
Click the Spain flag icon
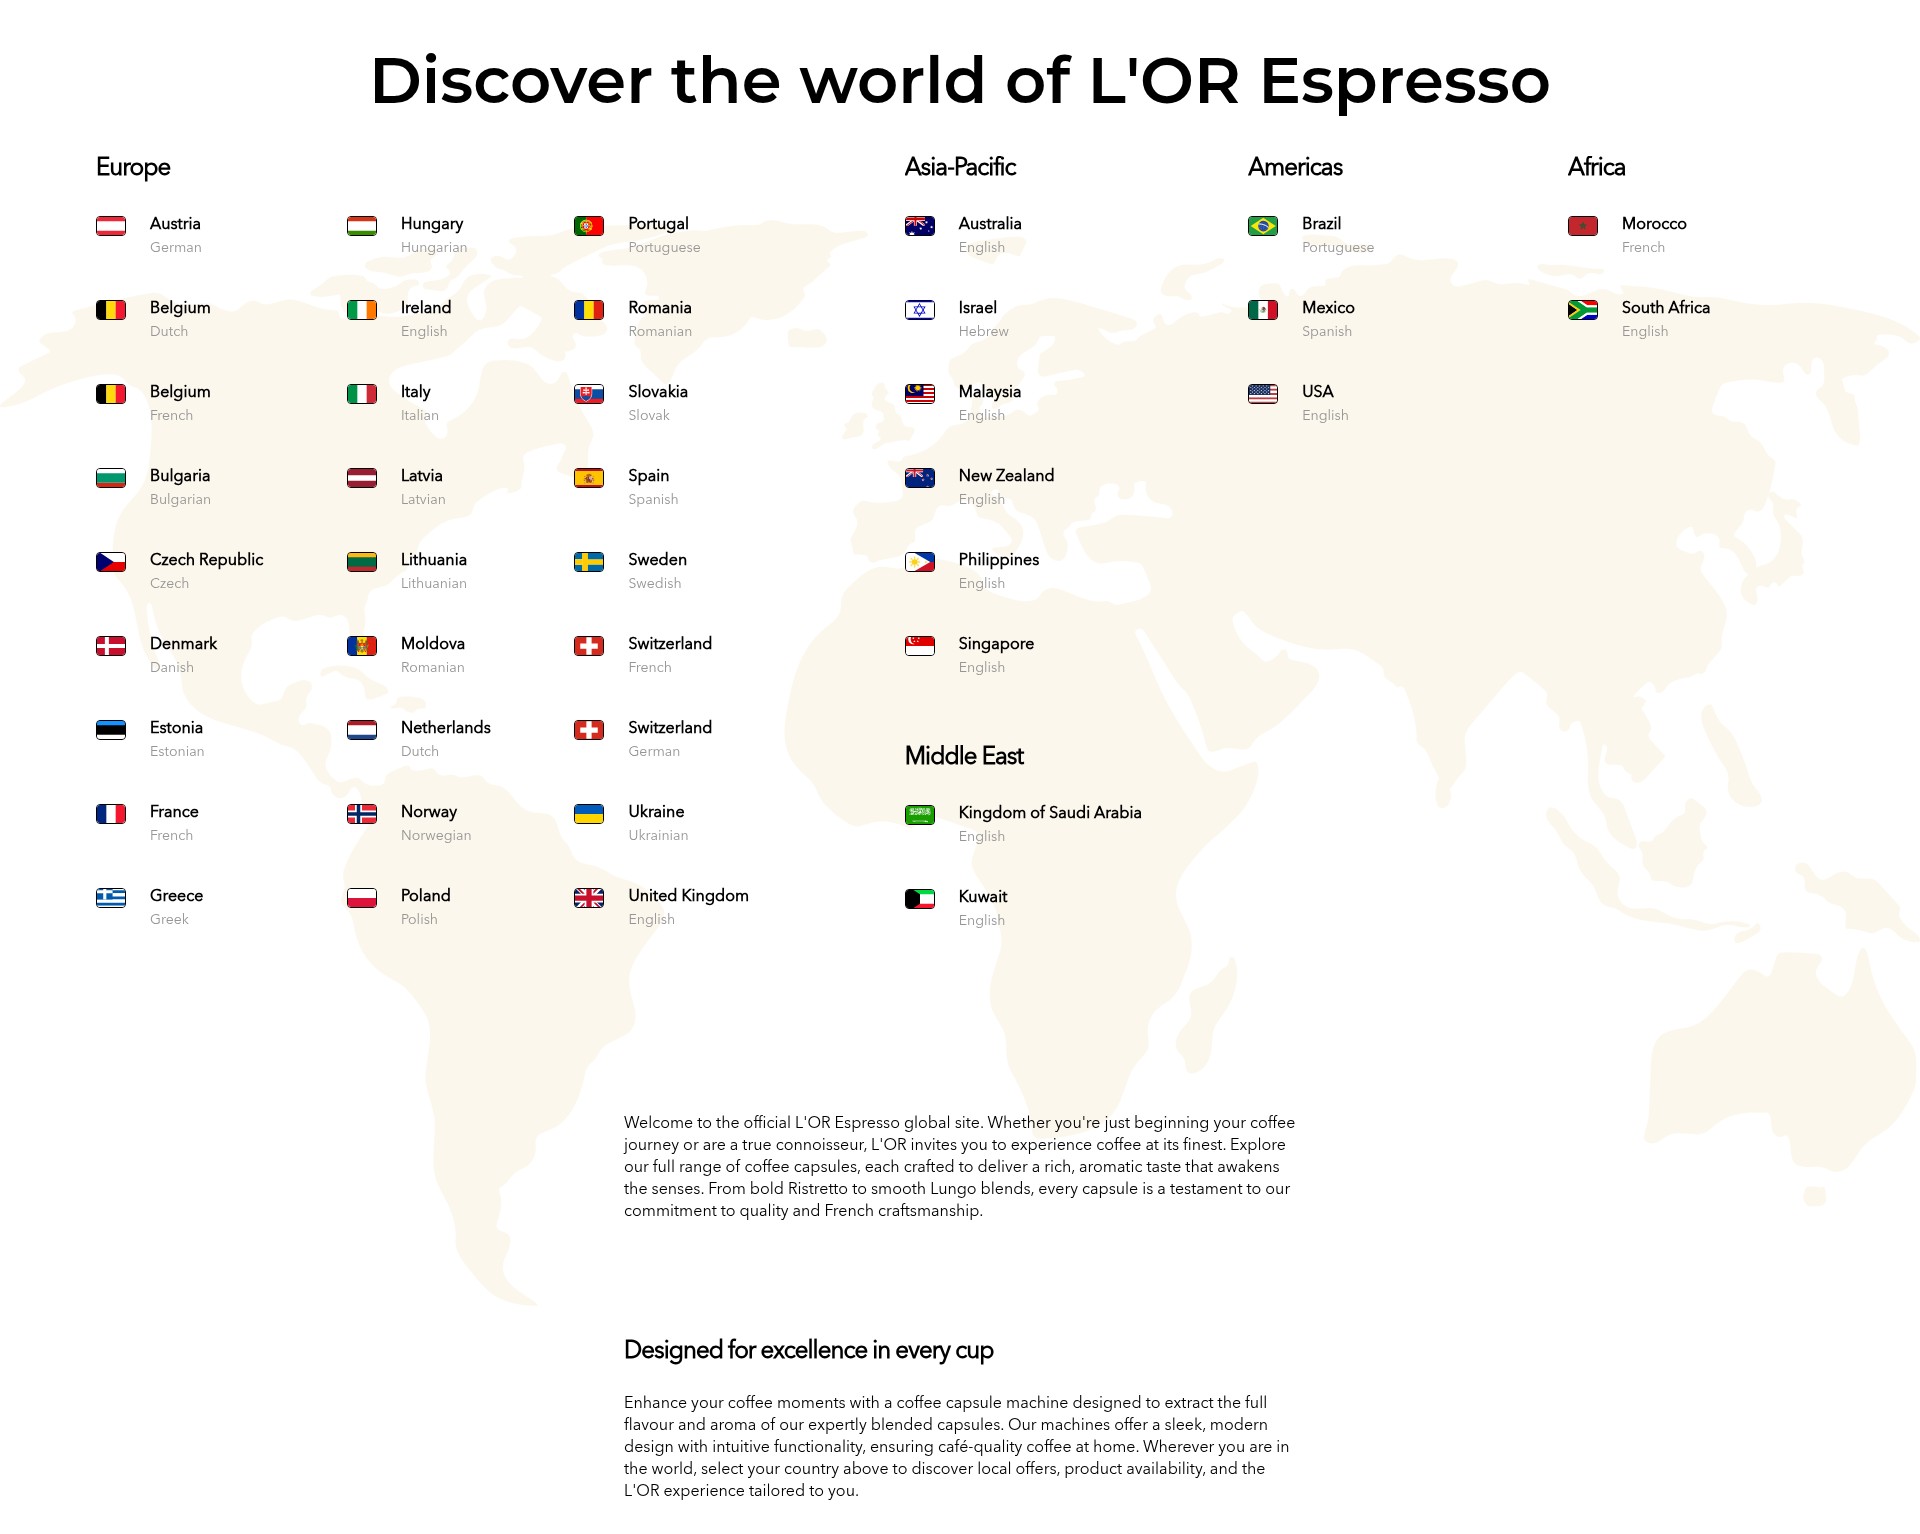(589, 478)
